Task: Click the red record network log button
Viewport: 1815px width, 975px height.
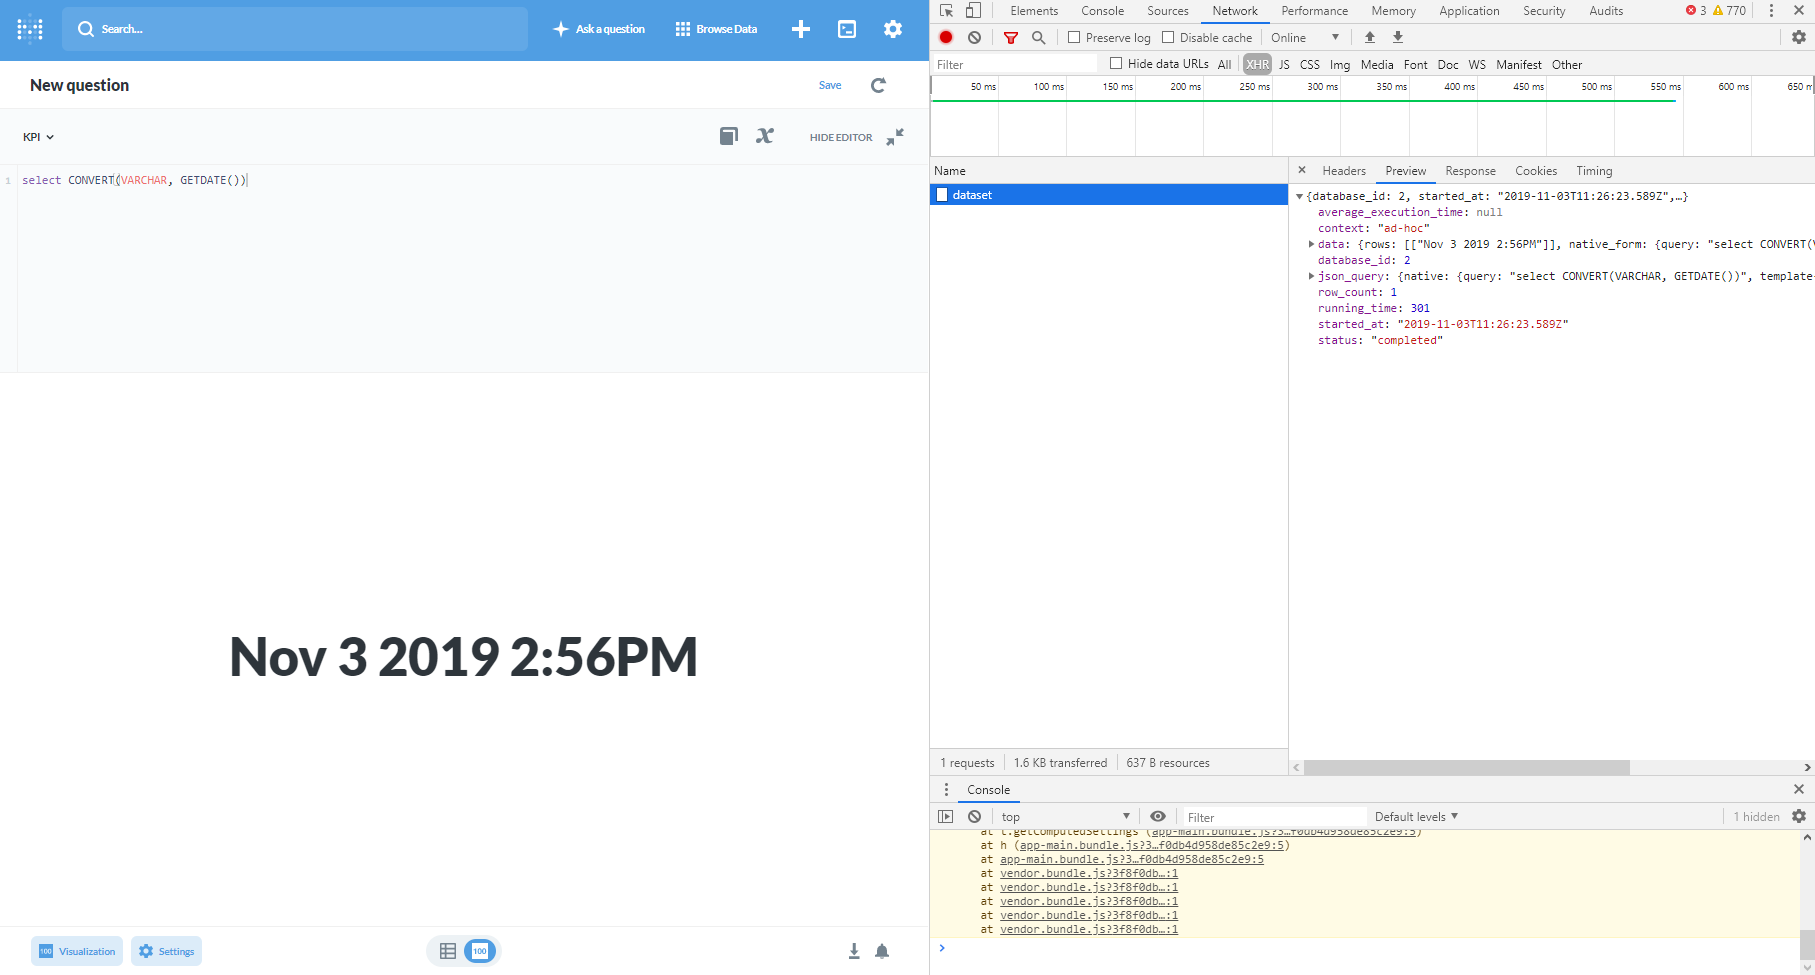Action: [x=946, y=37]
